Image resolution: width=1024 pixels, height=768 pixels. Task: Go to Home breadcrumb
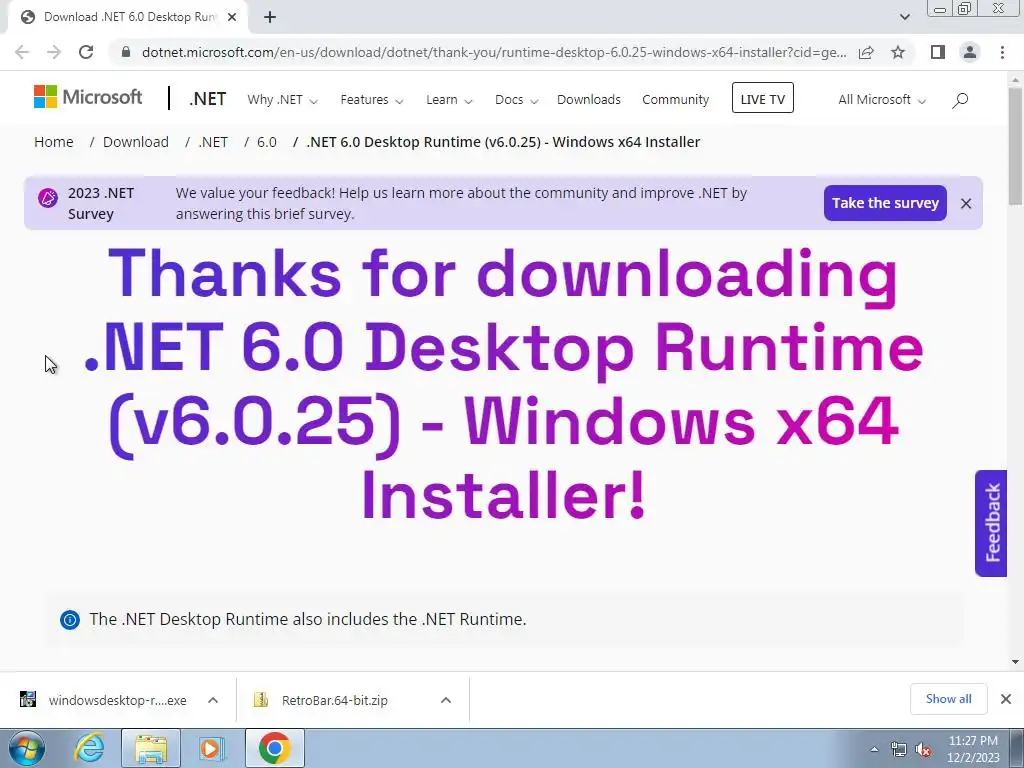click(x=54, y=142)
